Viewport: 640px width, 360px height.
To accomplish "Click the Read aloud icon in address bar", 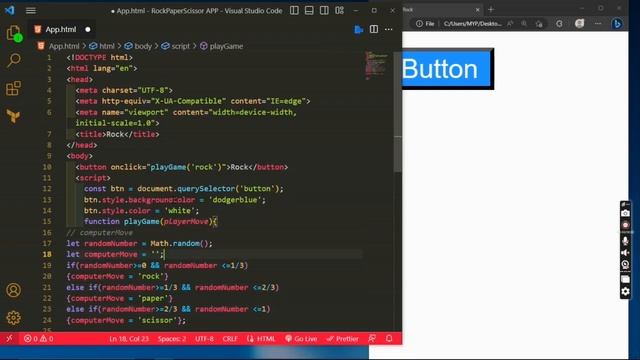I will [x=510, y=24].
